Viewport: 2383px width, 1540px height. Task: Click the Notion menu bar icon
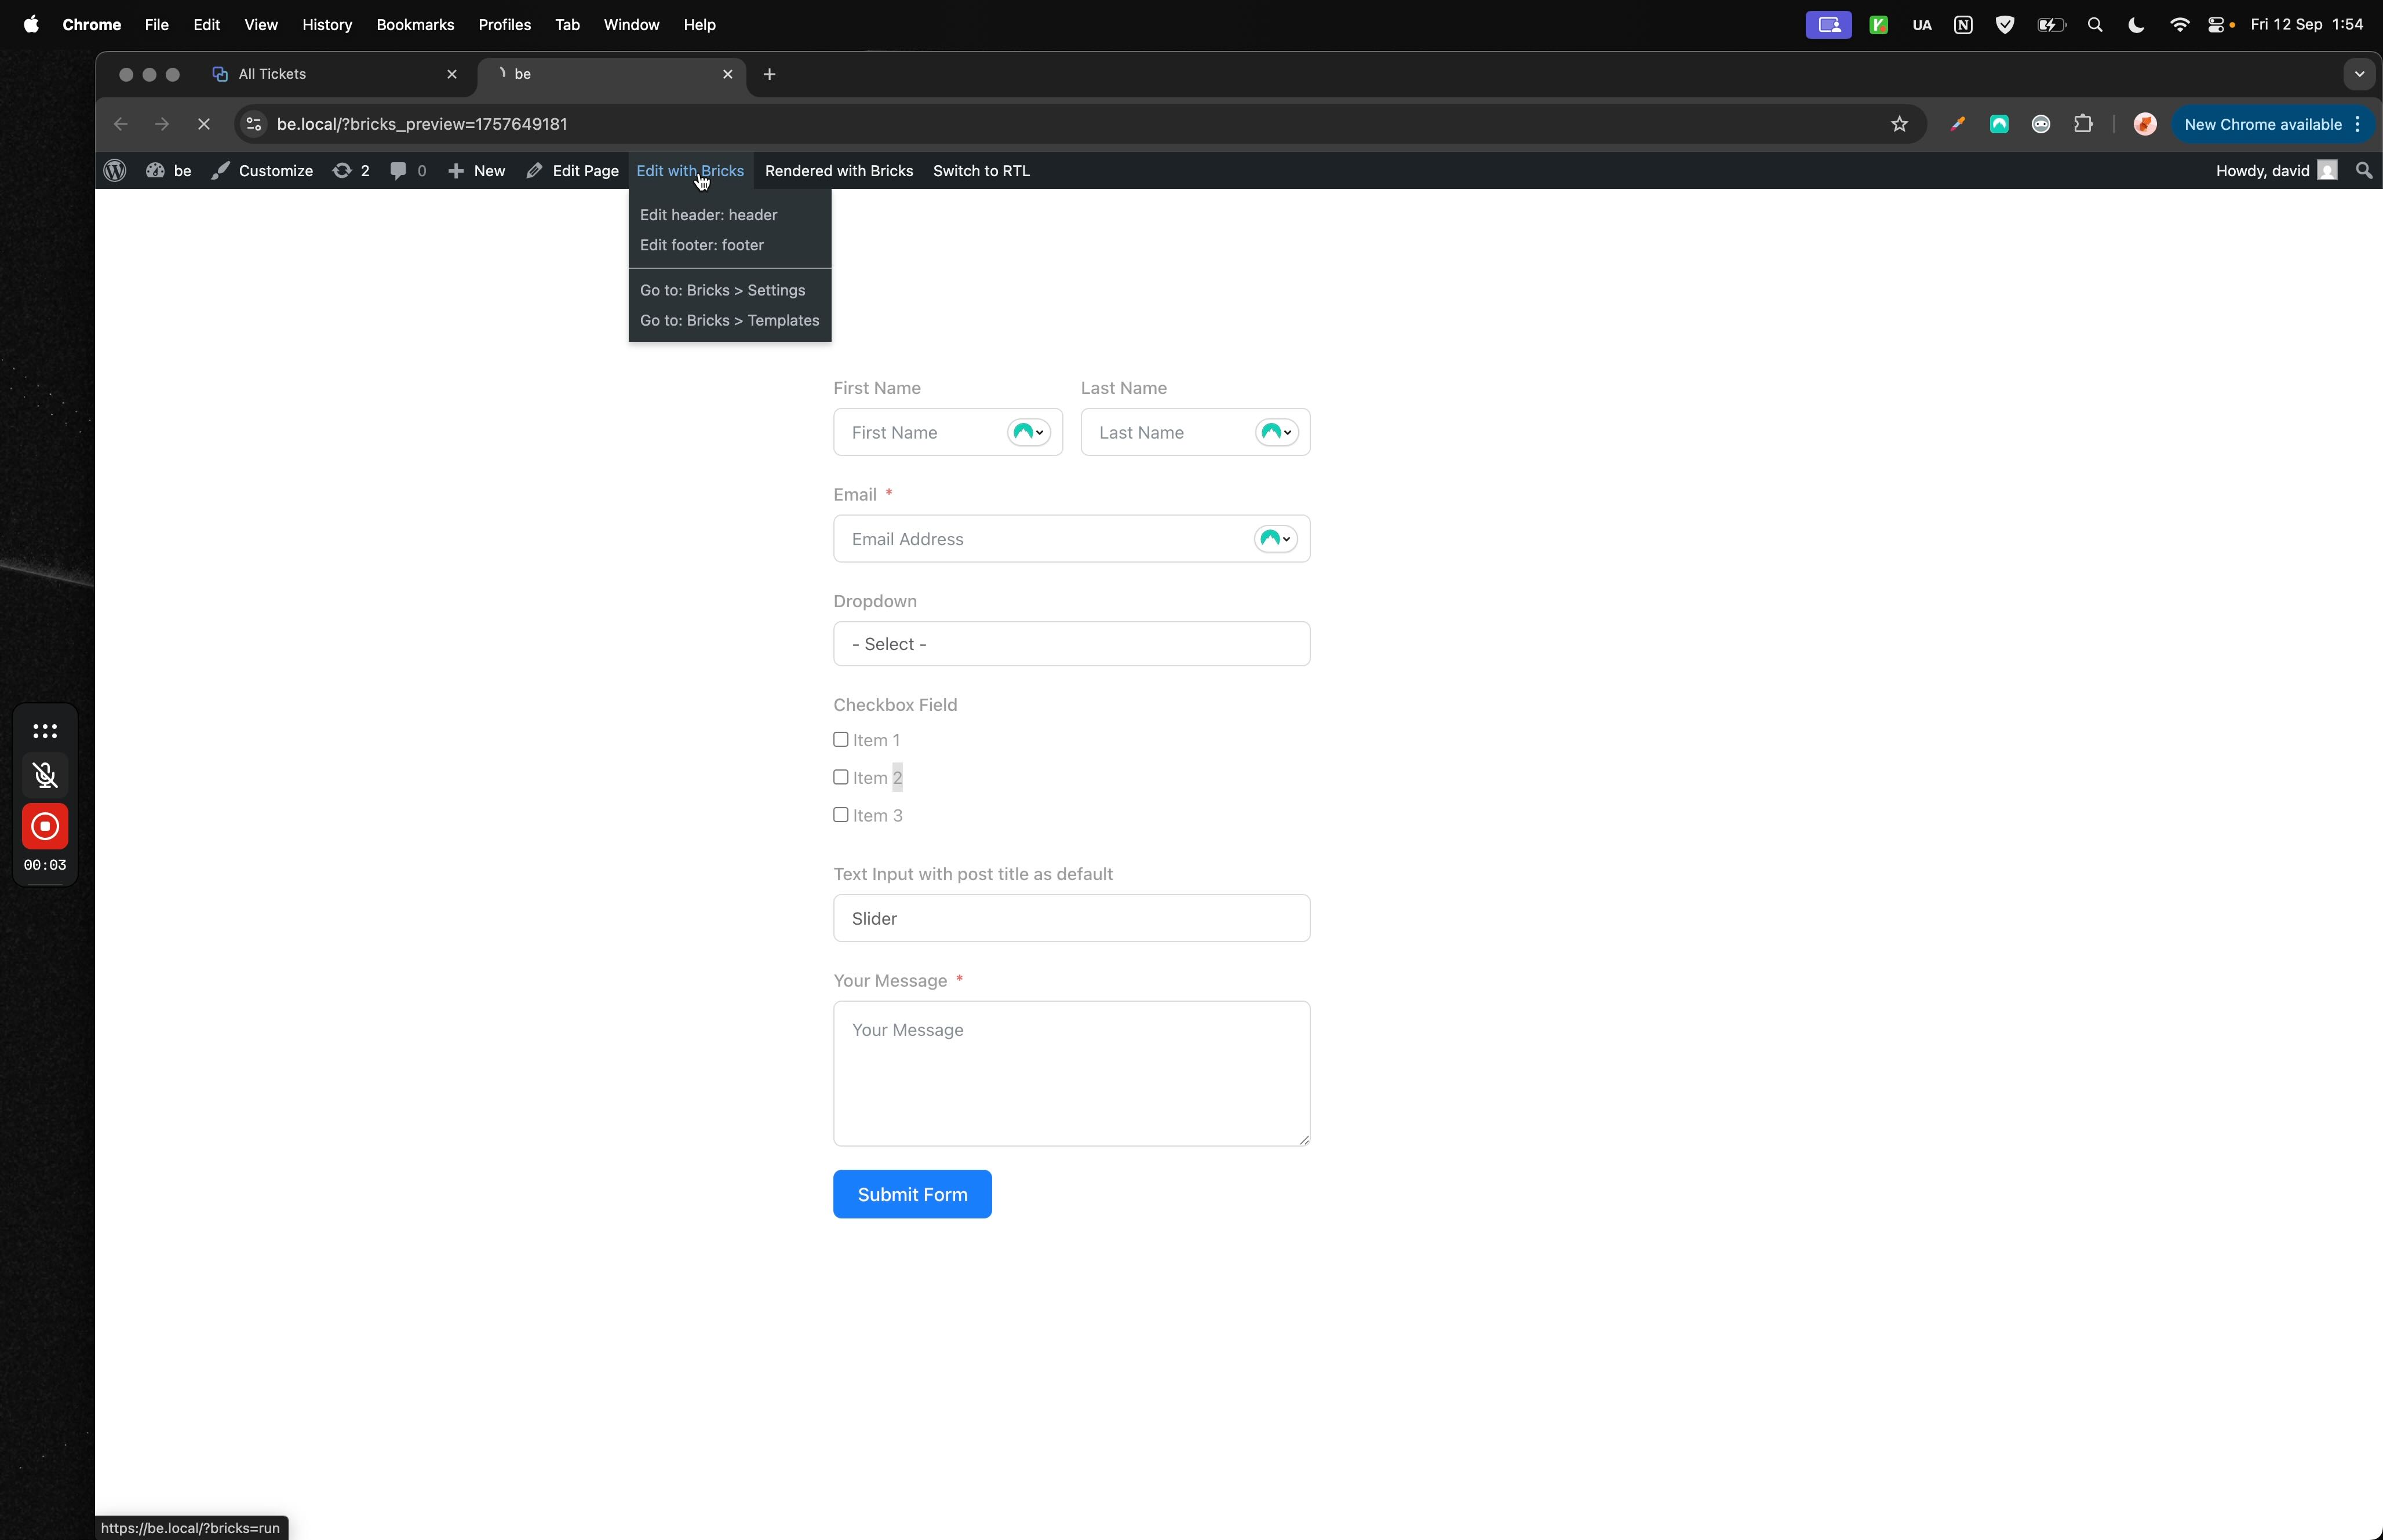[1963, 25]
